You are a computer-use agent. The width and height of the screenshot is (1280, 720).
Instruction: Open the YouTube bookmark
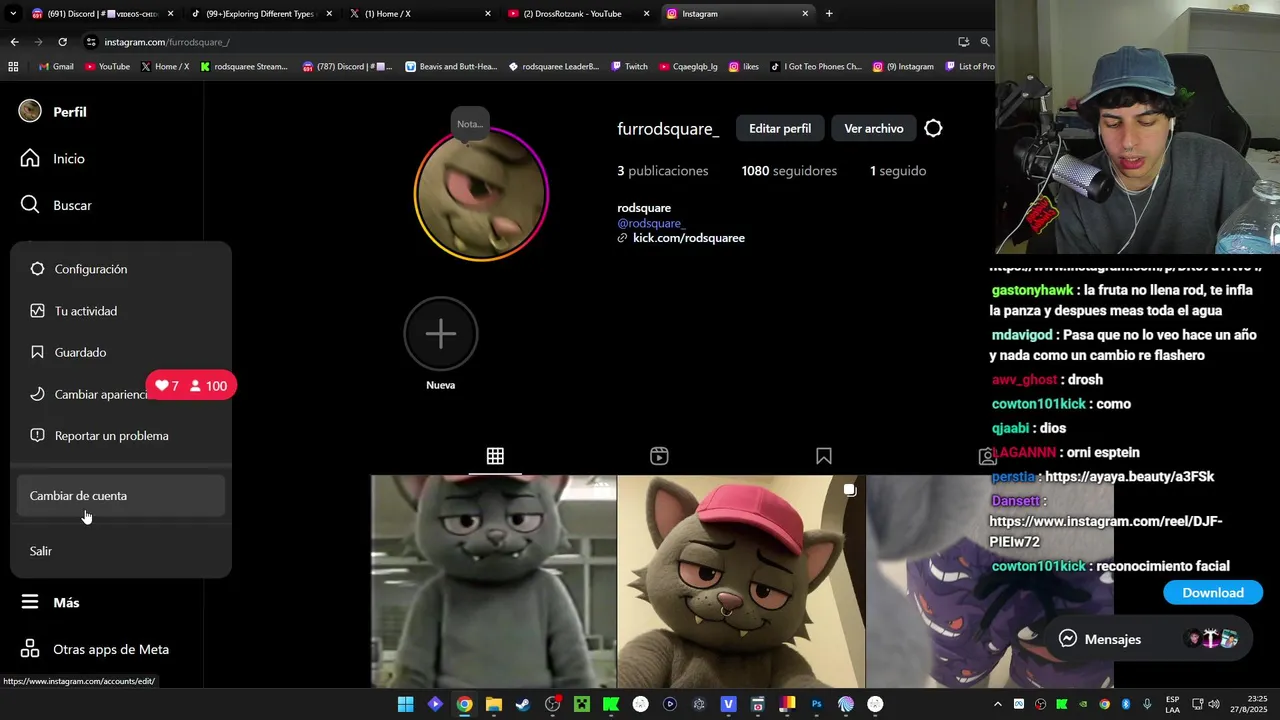pyautogui.click(x=107, y=67)
